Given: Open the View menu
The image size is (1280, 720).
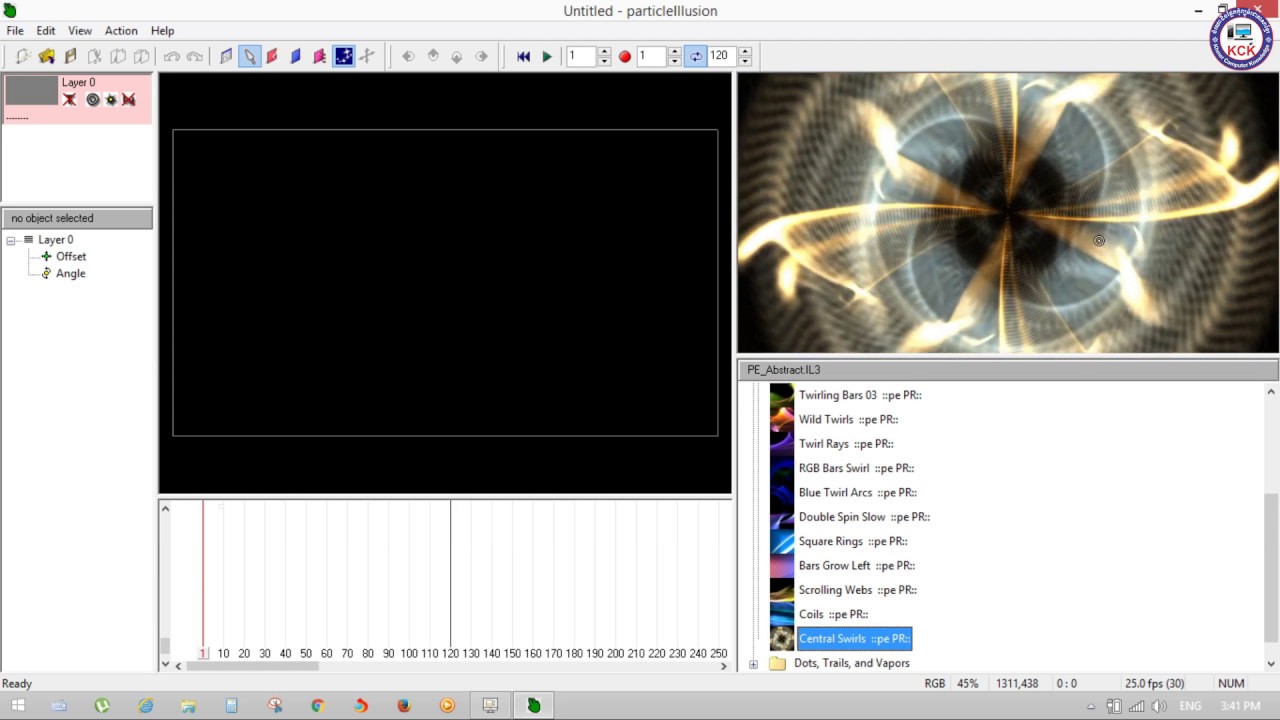Looking at the screenshot, I should point(80,31).
